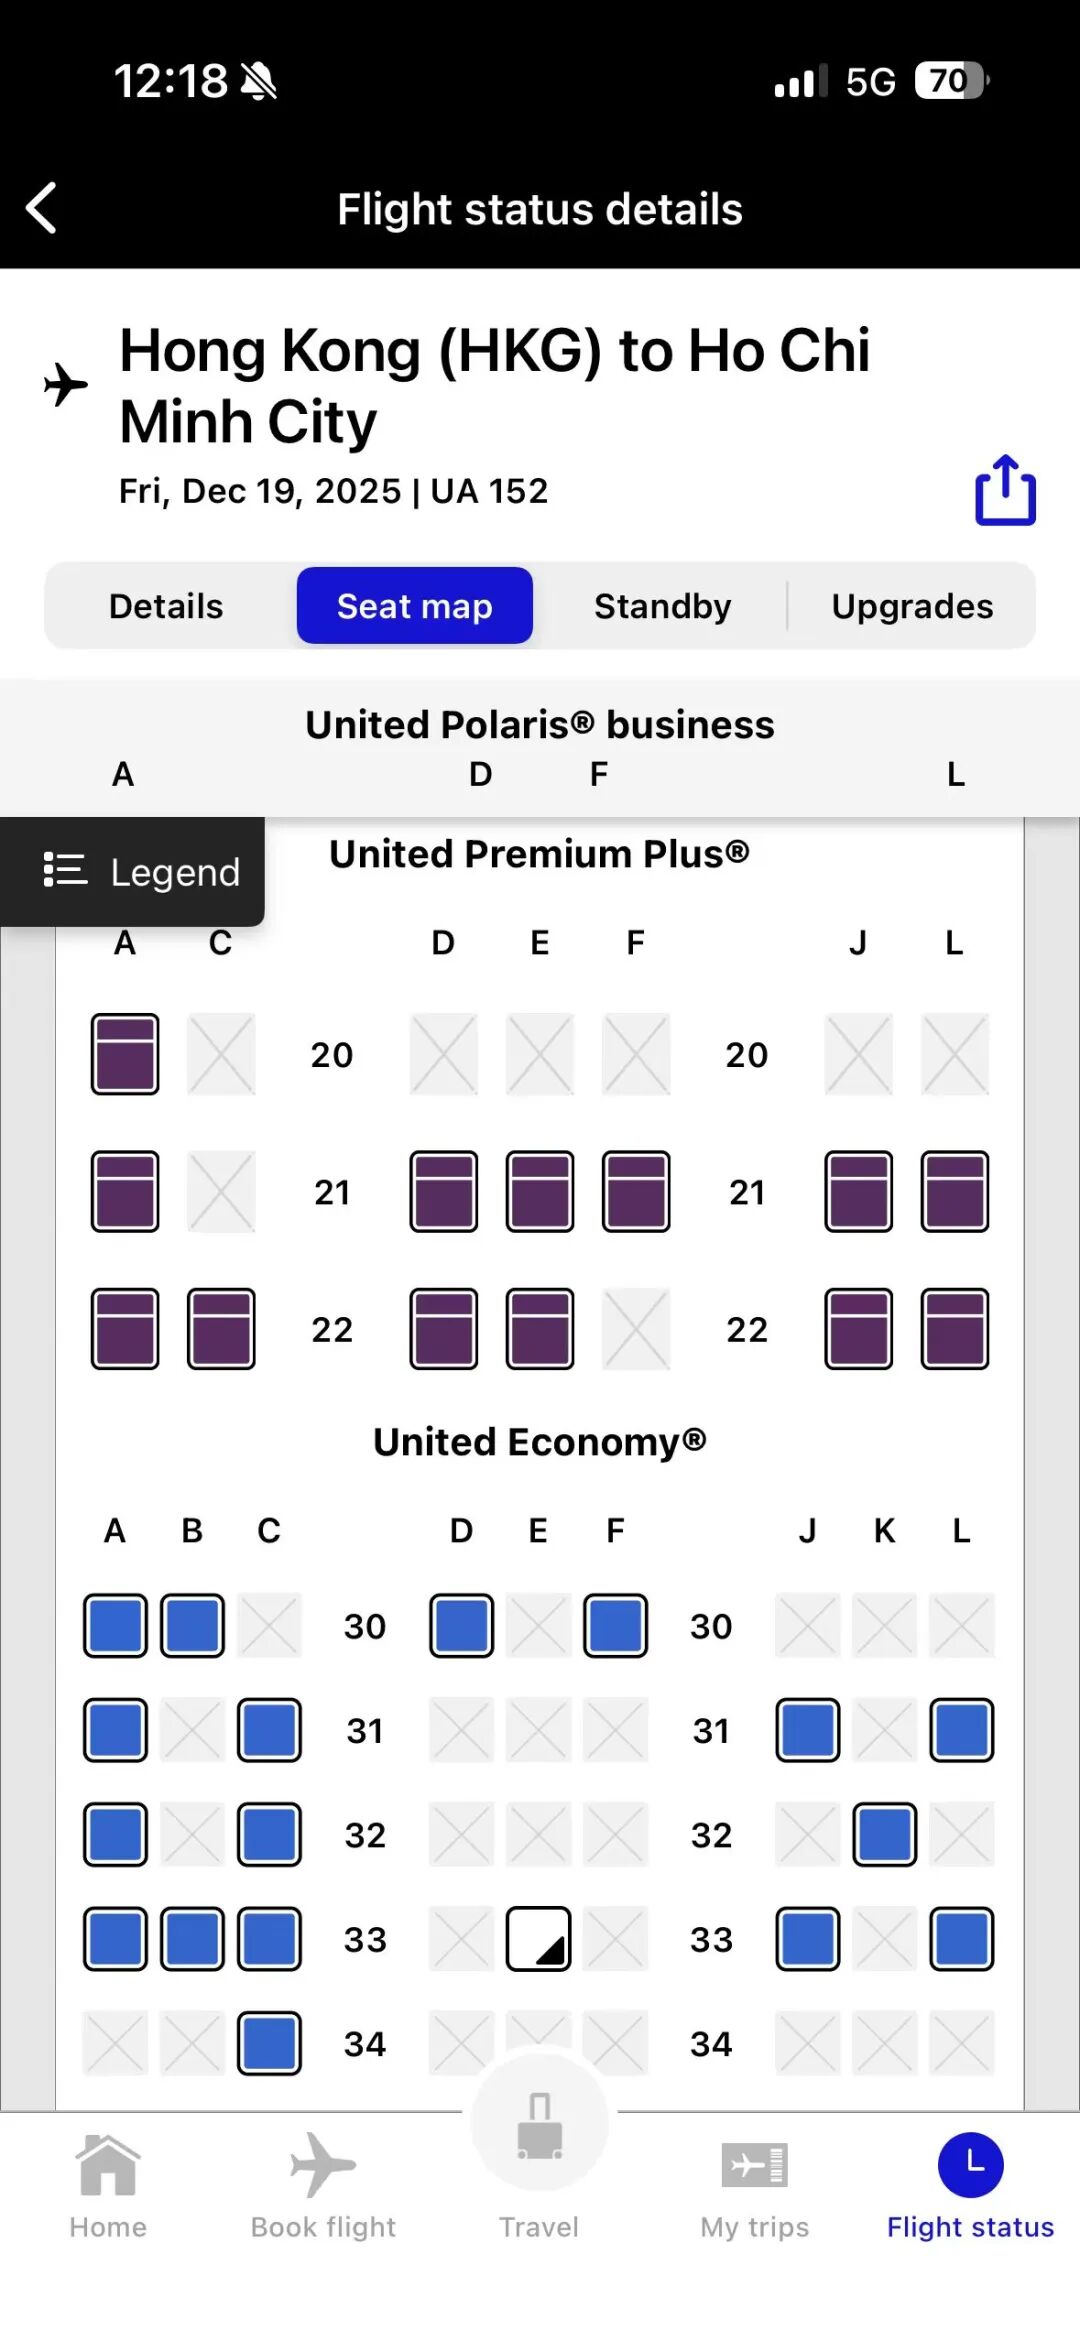Tap the share icon
This screenshot has width=1080, height=2341.
click(1005, 490)
